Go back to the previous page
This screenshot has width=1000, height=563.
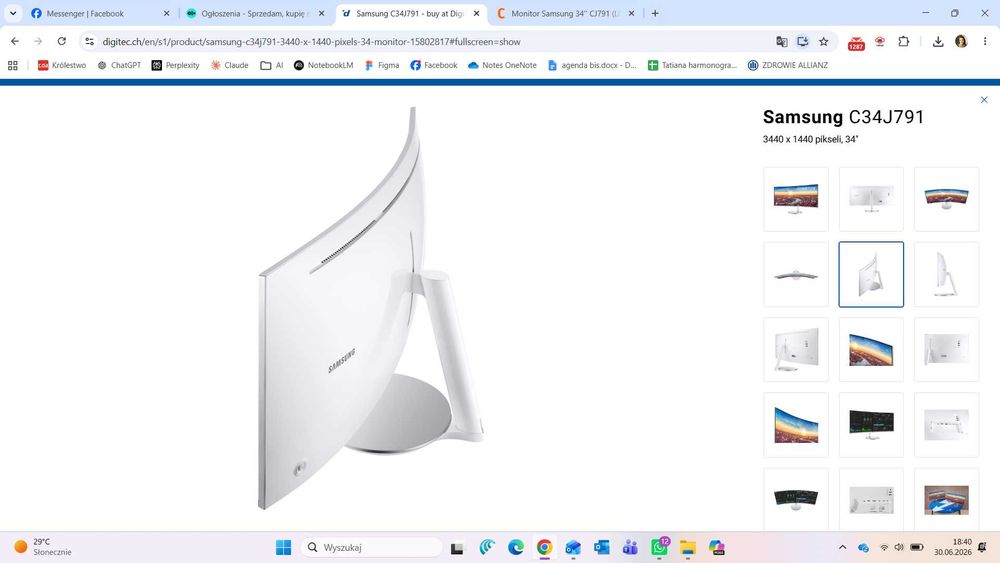[x=15, y=41]
